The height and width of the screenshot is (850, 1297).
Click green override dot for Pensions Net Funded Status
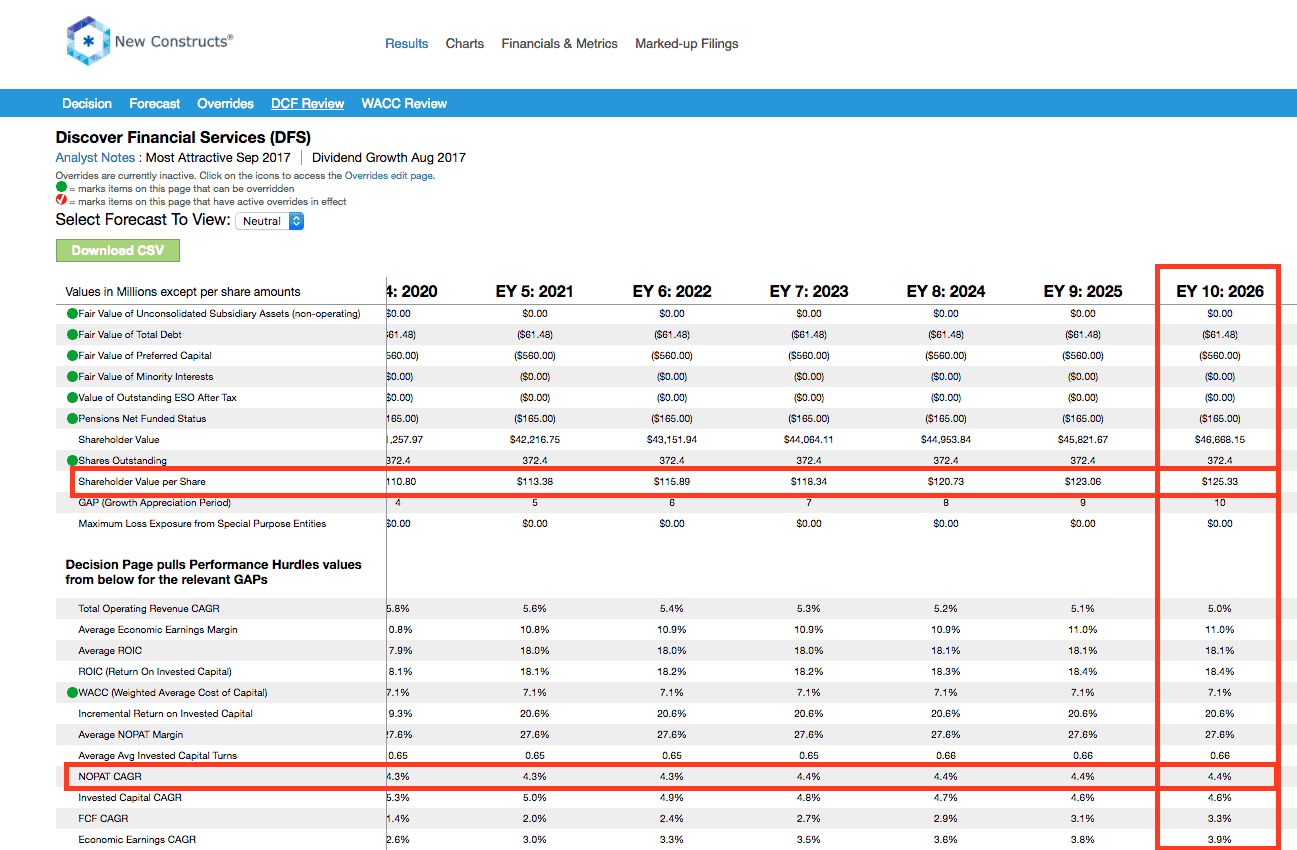pos(72,419)
